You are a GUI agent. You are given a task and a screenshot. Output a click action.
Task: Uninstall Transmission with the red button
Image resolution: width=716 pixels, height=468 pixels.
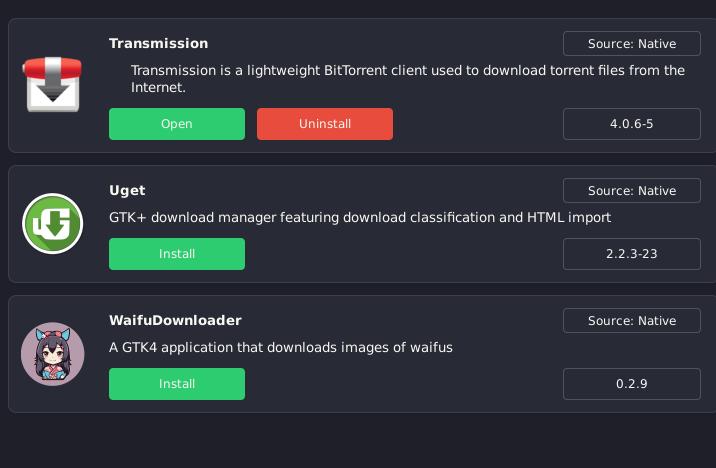(x=324, y=124)
